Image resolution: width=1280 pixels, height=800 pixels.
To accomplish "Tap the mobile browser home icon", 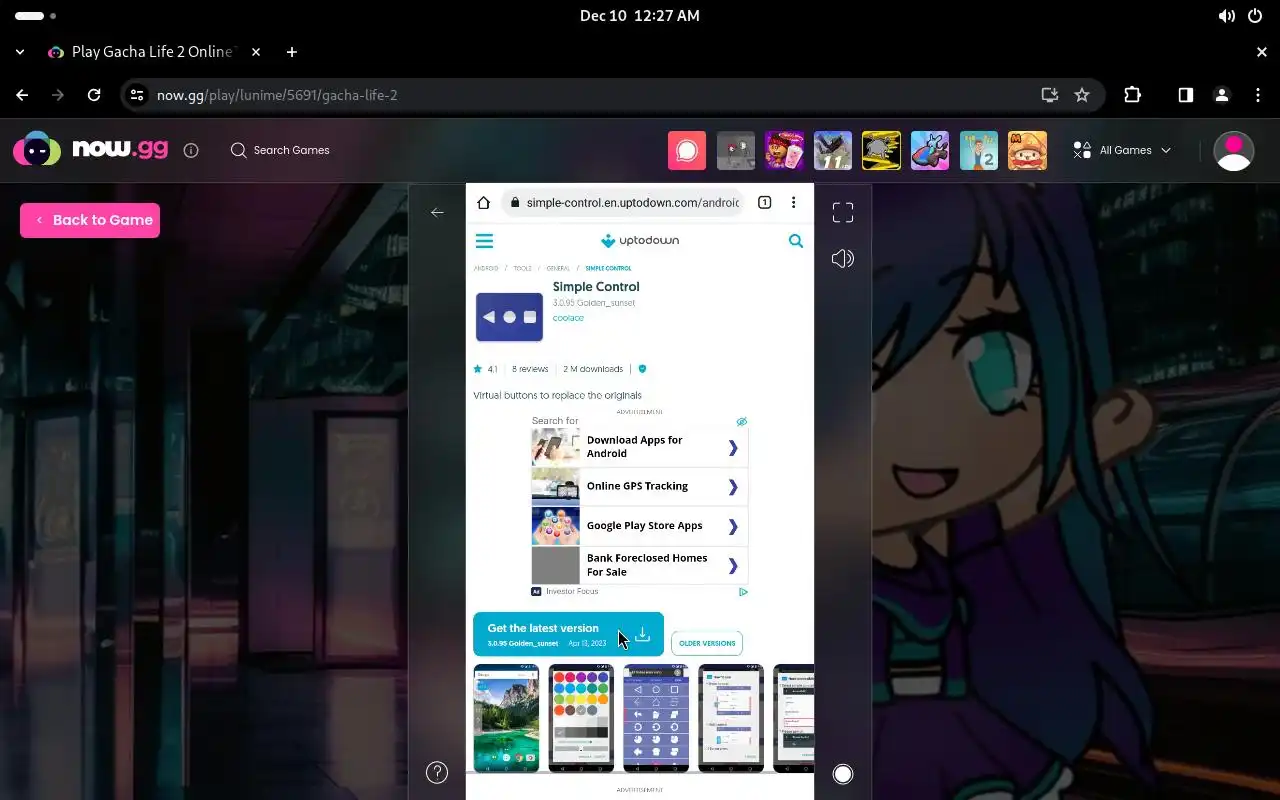I will (483, 202).
